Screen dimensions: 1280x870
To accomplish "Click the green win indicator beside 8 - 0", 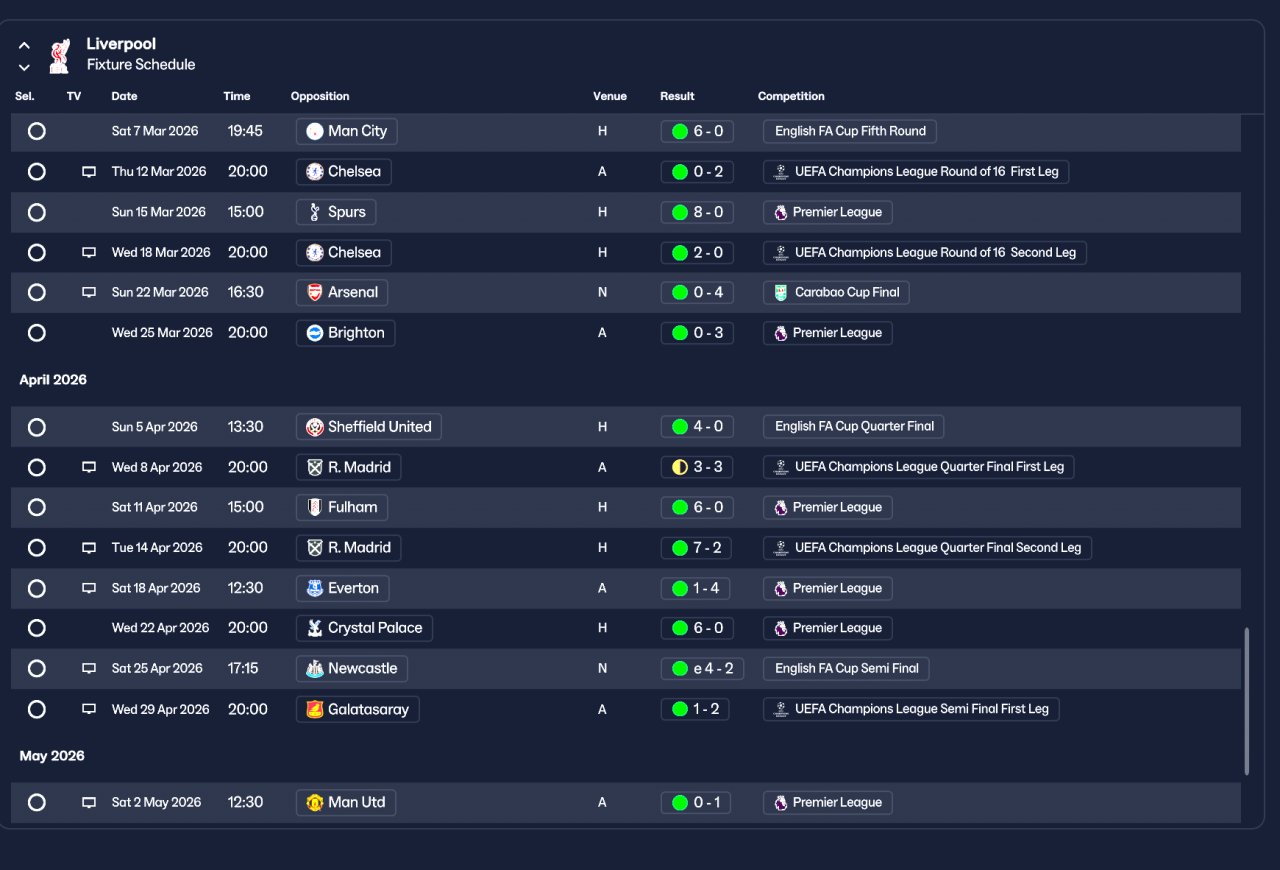I will (680, 212).
